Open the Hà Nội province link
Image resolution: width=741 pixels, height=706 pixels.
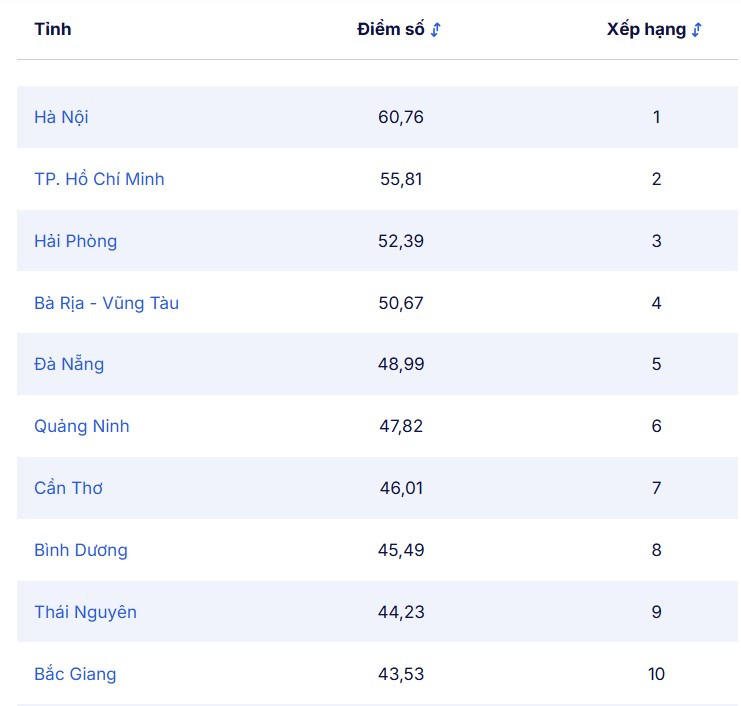point(61,117)
